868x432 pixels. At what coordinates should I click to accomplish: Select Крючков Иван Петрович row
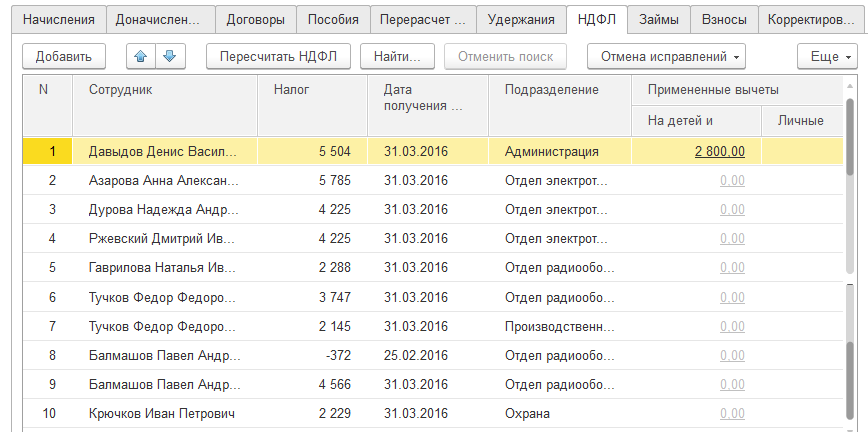click(x=161, y=413)
